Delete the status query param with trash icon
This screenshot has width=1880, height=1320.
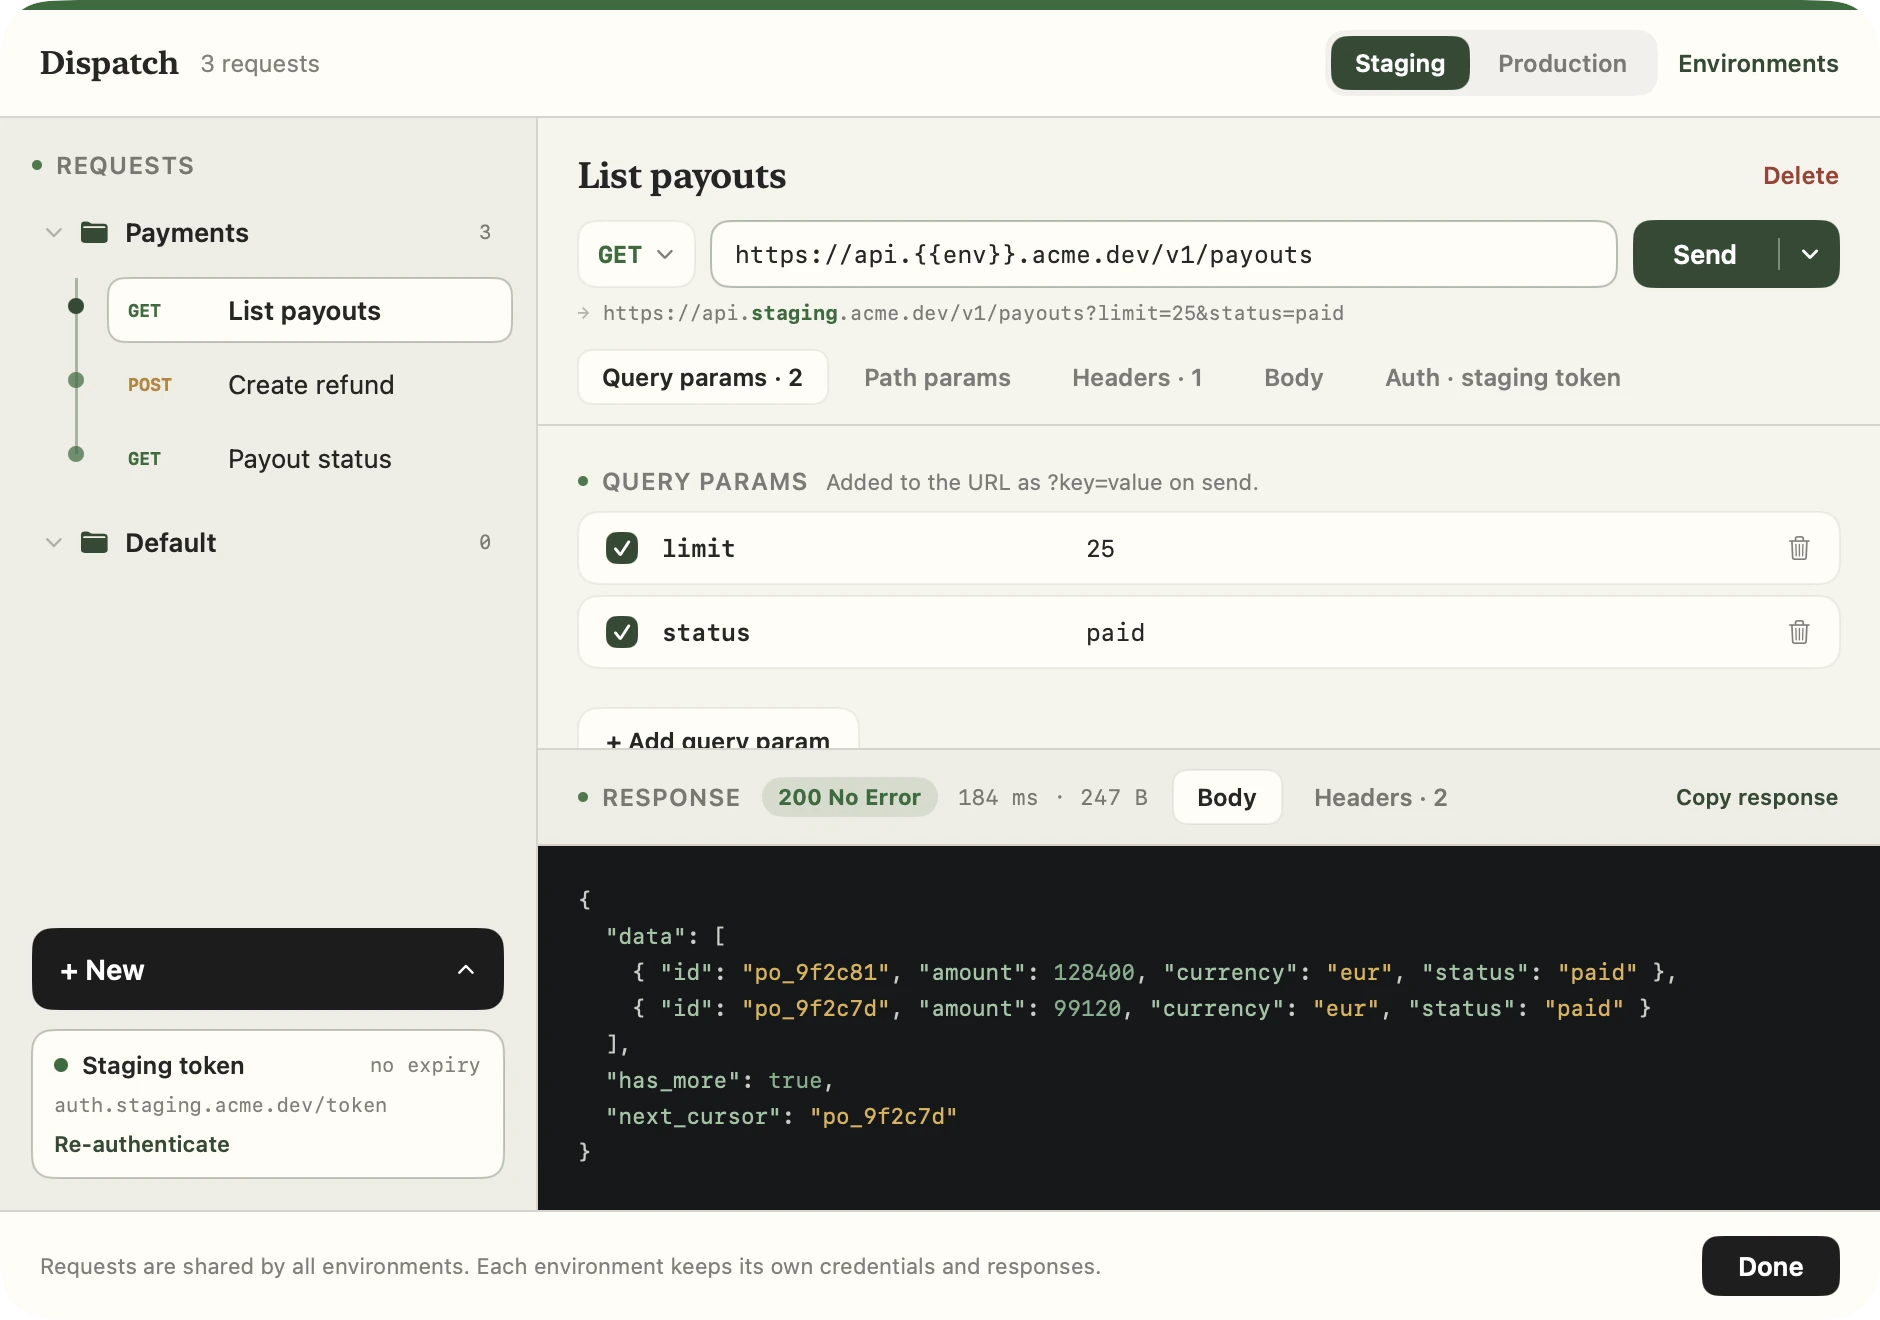(x=1799, y=632)
